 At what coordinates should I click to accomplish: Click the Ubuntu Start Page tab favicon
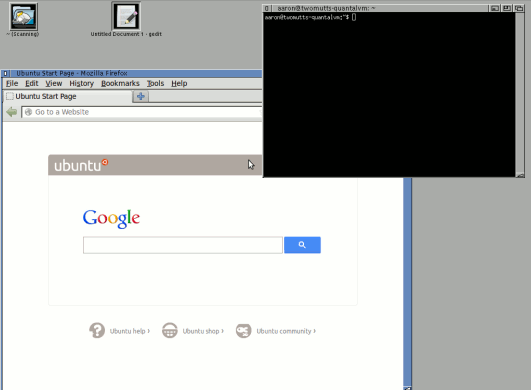tap(10, 96)
